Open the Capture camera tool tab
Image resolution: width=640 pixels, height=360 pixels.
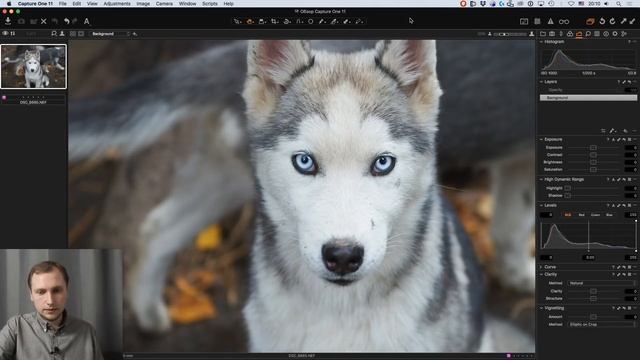pyautogui.click(x=552, y=34)
